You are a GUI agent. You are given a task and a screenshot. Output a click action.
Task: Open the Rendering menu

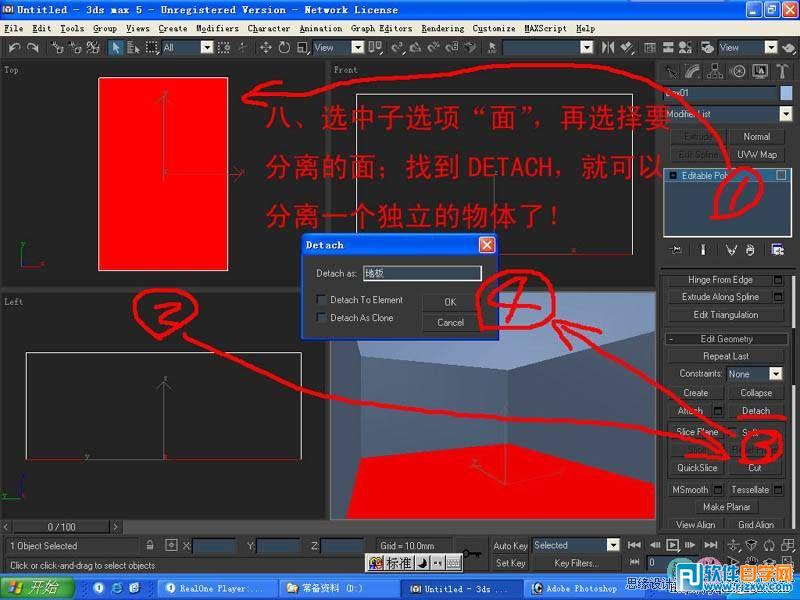coord(441,28)
